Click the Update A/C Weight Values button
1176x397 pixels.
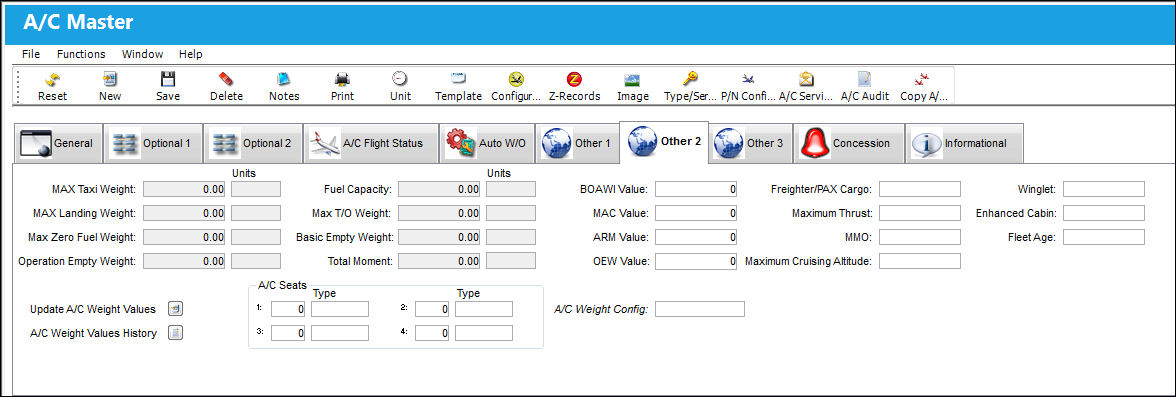176,308
